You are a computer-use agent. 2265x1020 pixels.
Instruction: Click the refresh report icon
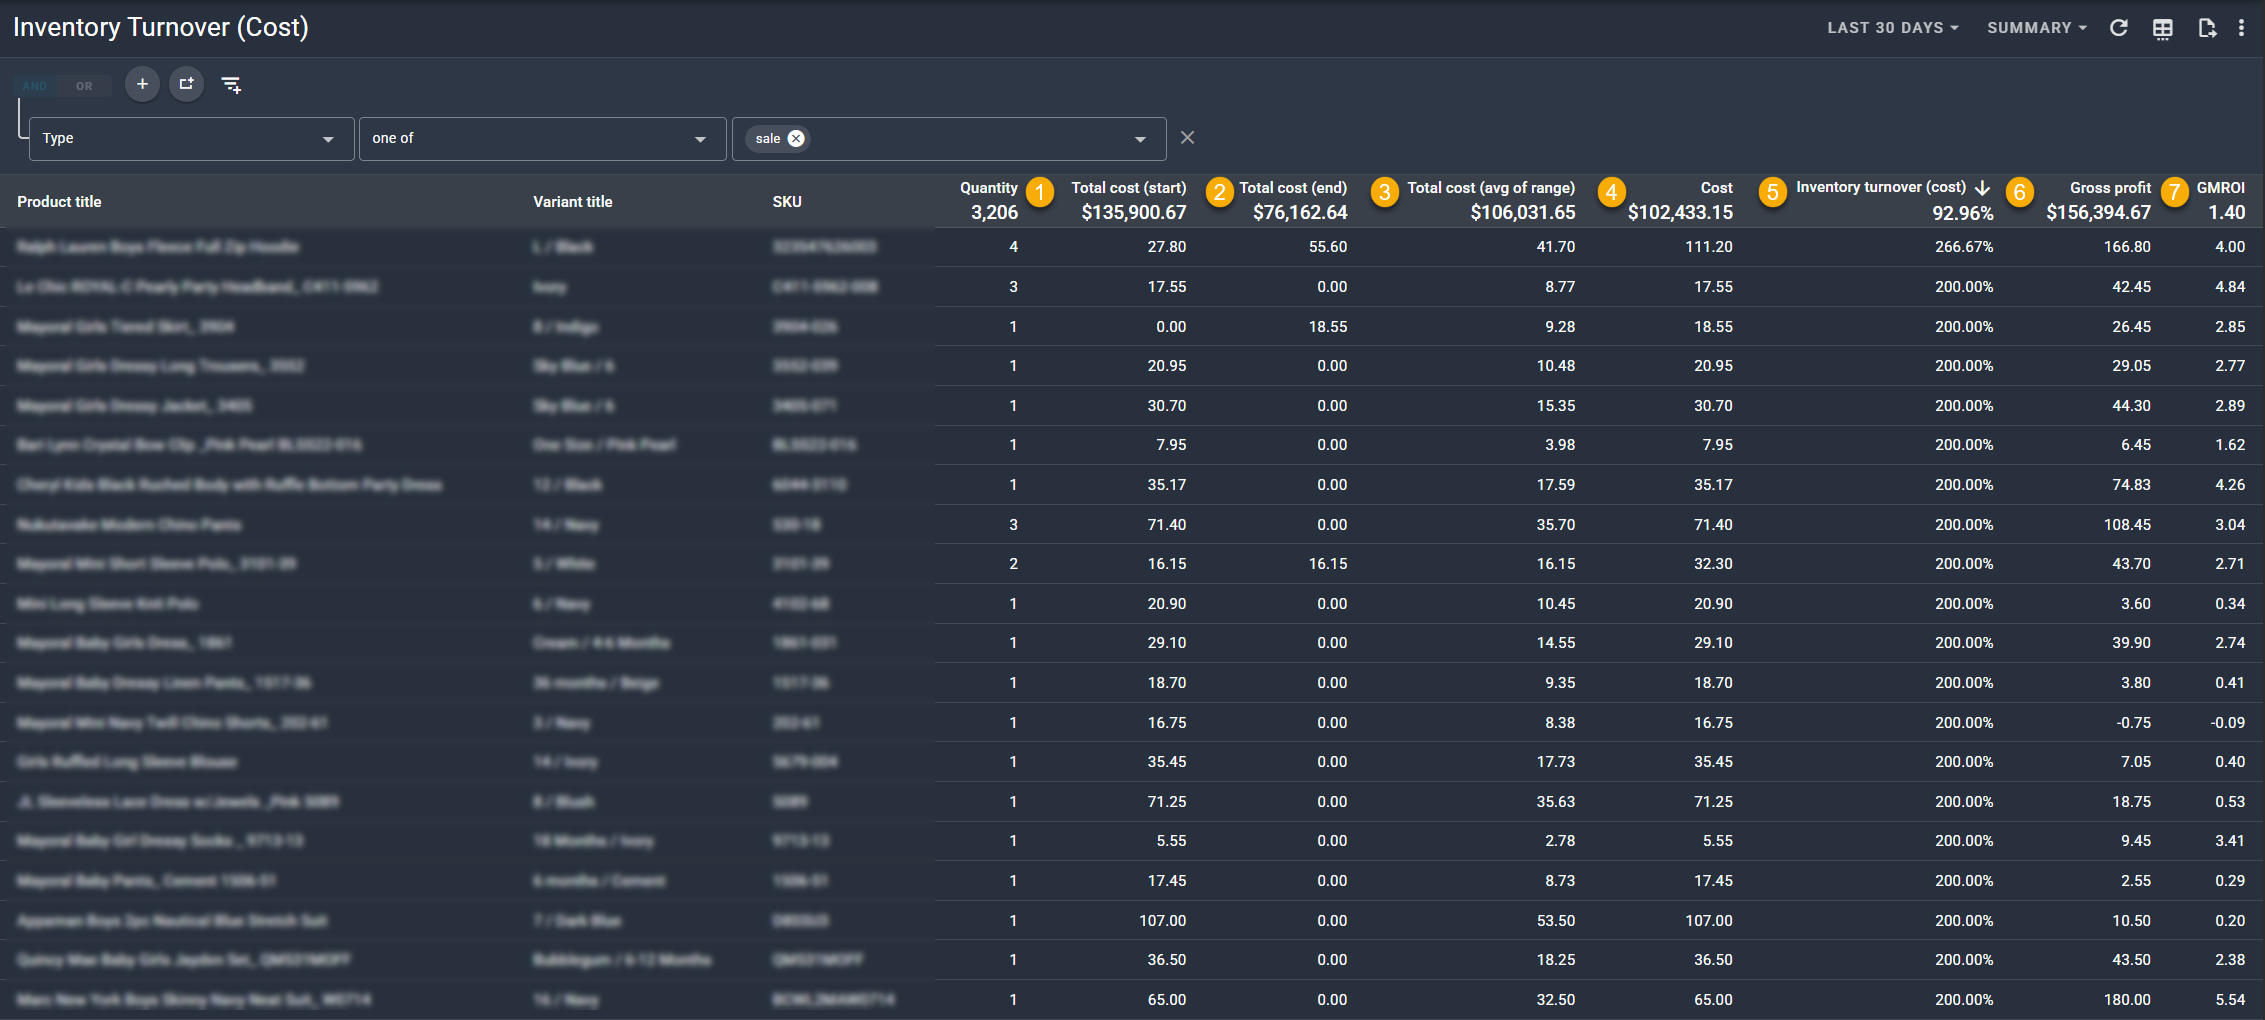2118,28
